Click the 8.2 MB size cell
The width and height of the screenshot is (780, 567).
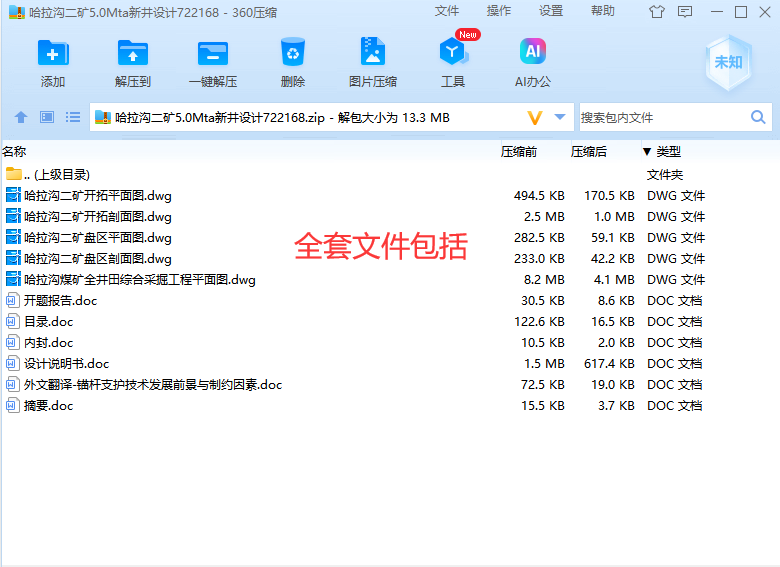click(544, 280)
